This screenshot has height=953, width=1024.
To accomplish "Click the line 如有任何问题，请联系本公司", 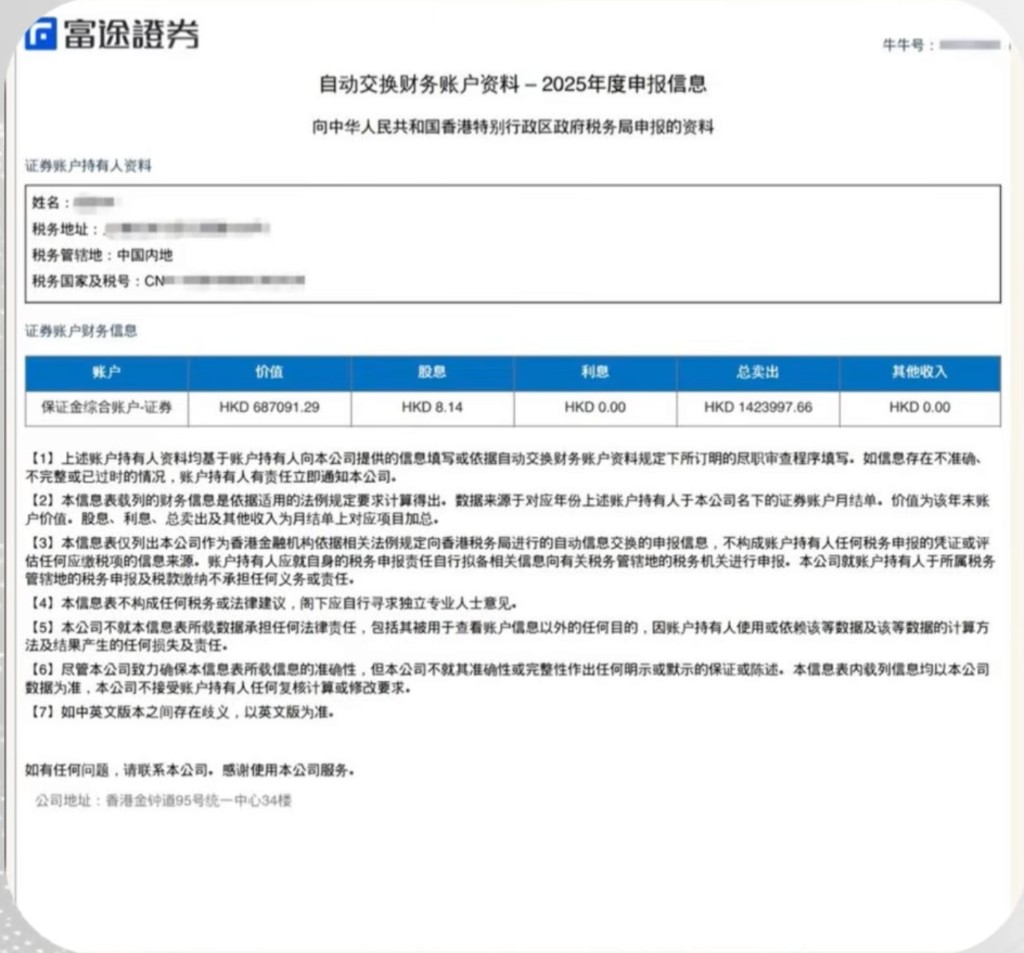I will click(x=190, y=770).
